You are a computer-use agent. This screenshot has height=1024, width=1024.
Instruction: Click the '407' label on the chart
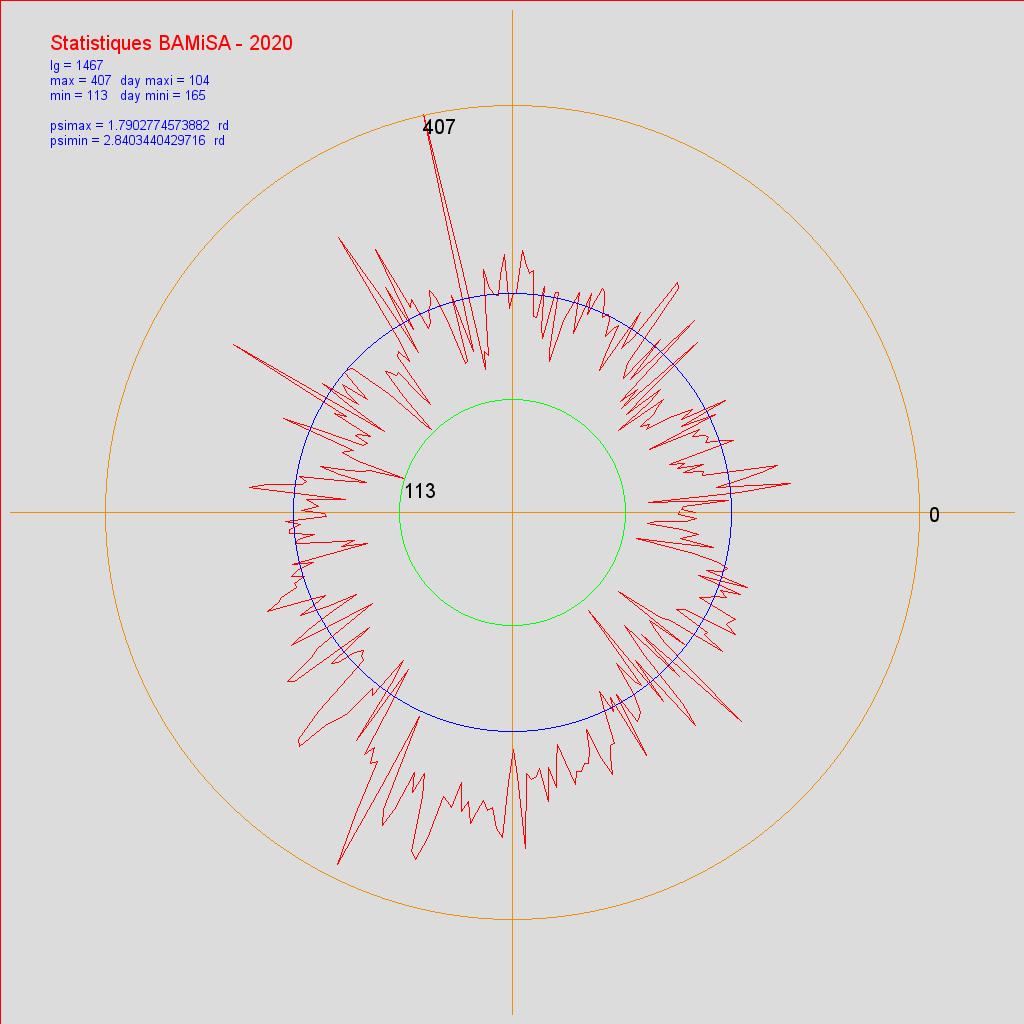coord(439,128)
